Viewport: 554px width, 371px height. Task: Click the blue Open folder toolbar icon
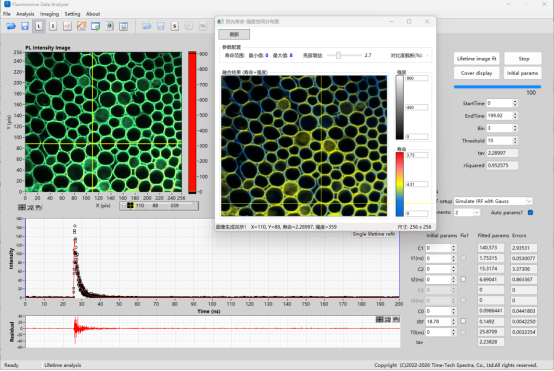[x=11, y=26]
